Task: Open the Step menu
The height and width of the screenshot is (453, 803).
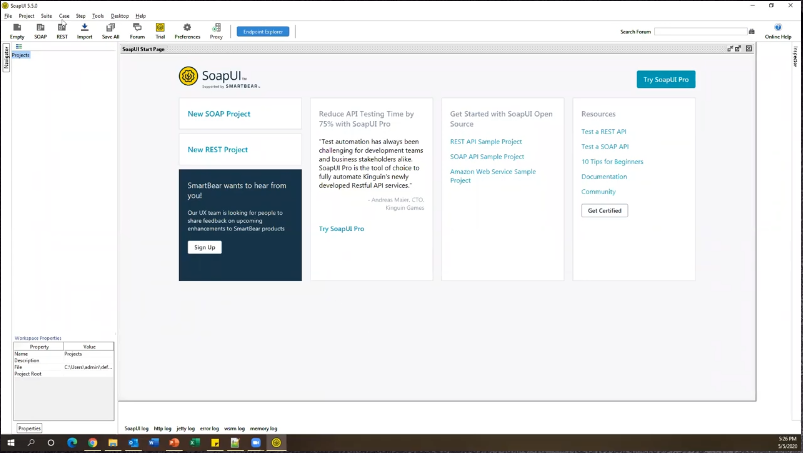Action: coord(81,16)
